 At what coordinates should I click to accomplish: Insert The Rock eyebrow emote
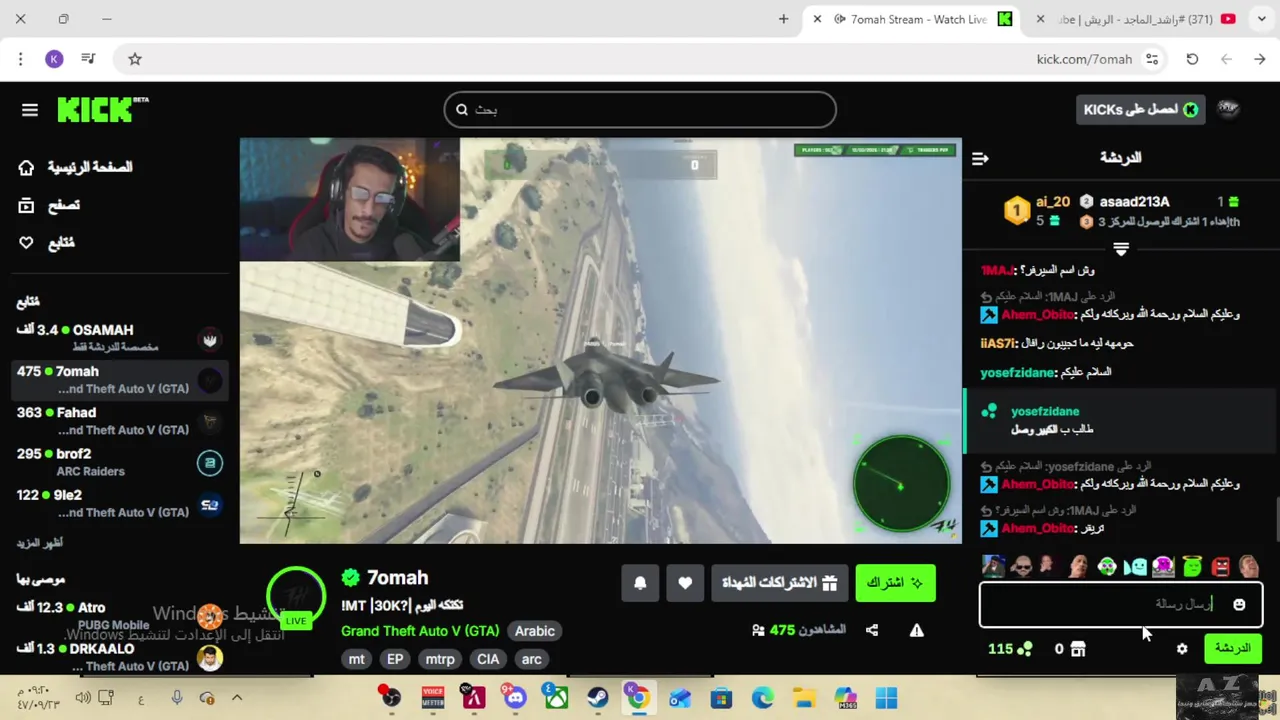[x=1078, y=567]
